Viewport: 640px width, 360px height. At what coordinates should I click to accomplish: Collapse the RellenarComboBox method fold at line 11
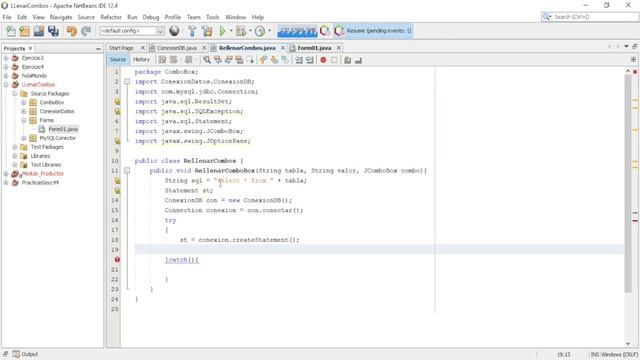(127, 171)
